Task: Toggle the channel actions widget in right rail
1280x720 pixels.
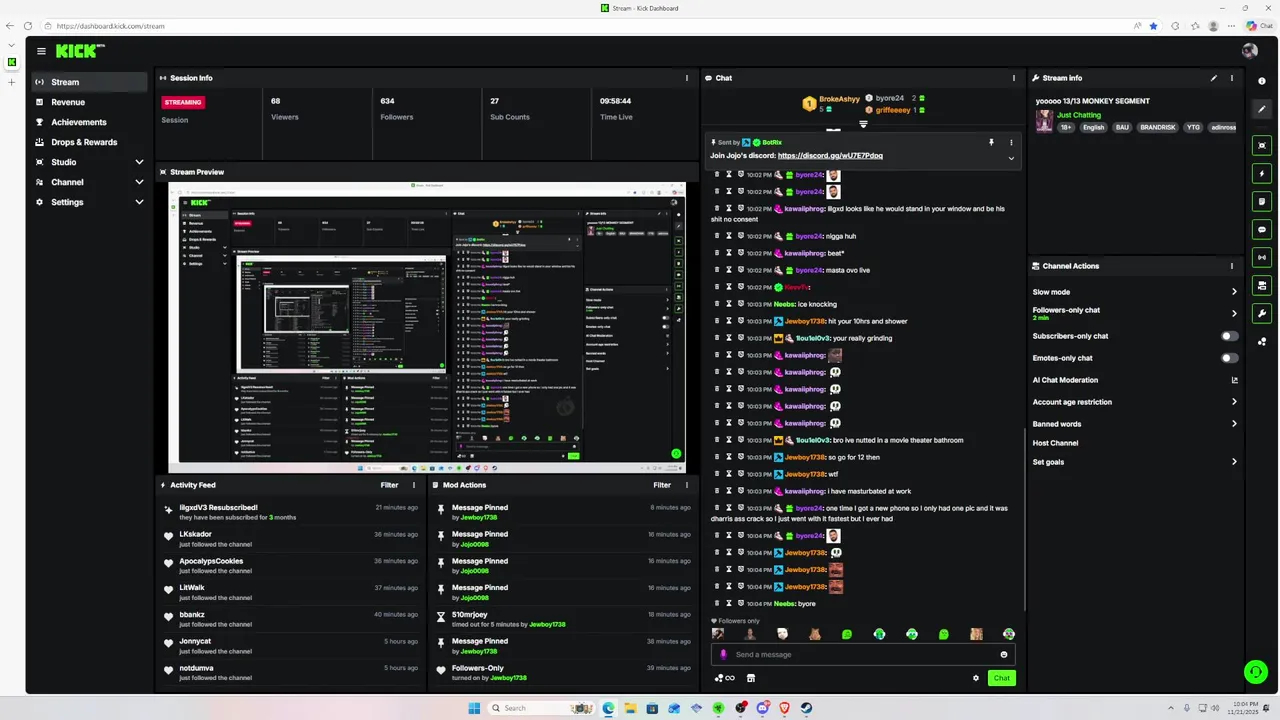Action: pos(1262,285)
